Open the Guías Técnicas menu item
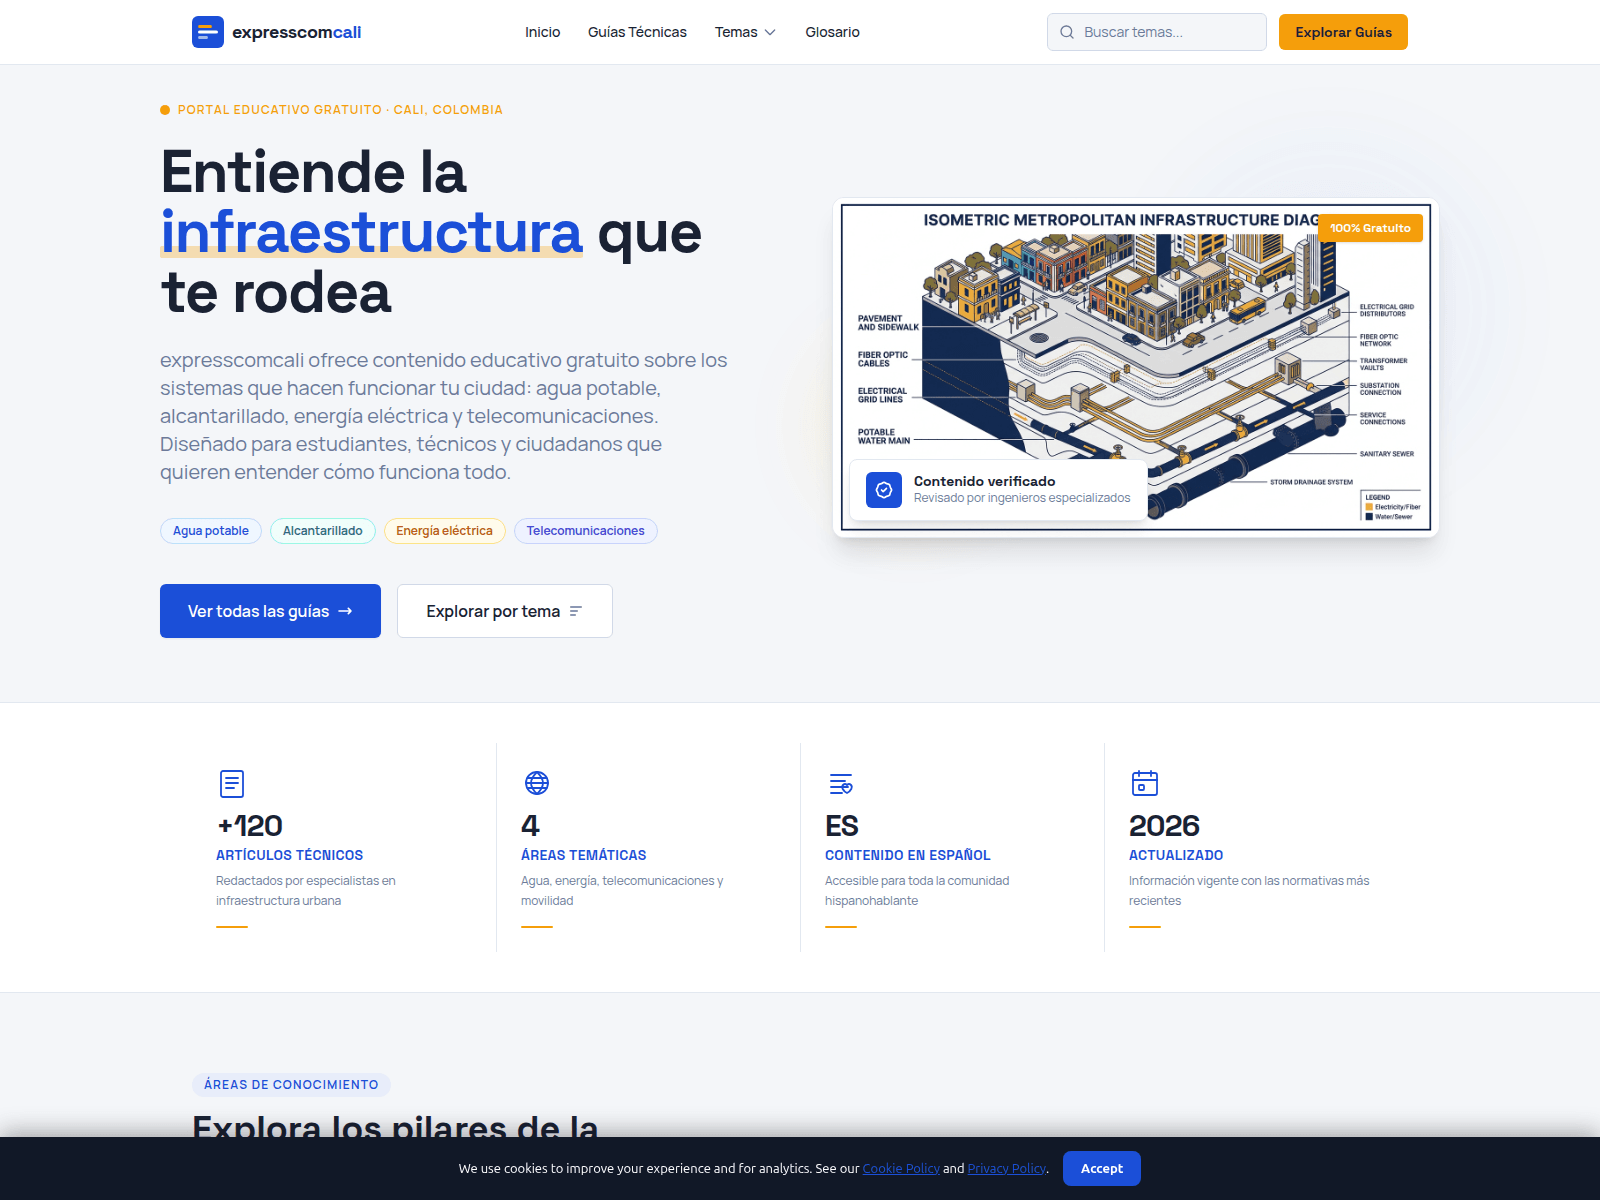This screenshot has width=1600, height=1200. 637,32
